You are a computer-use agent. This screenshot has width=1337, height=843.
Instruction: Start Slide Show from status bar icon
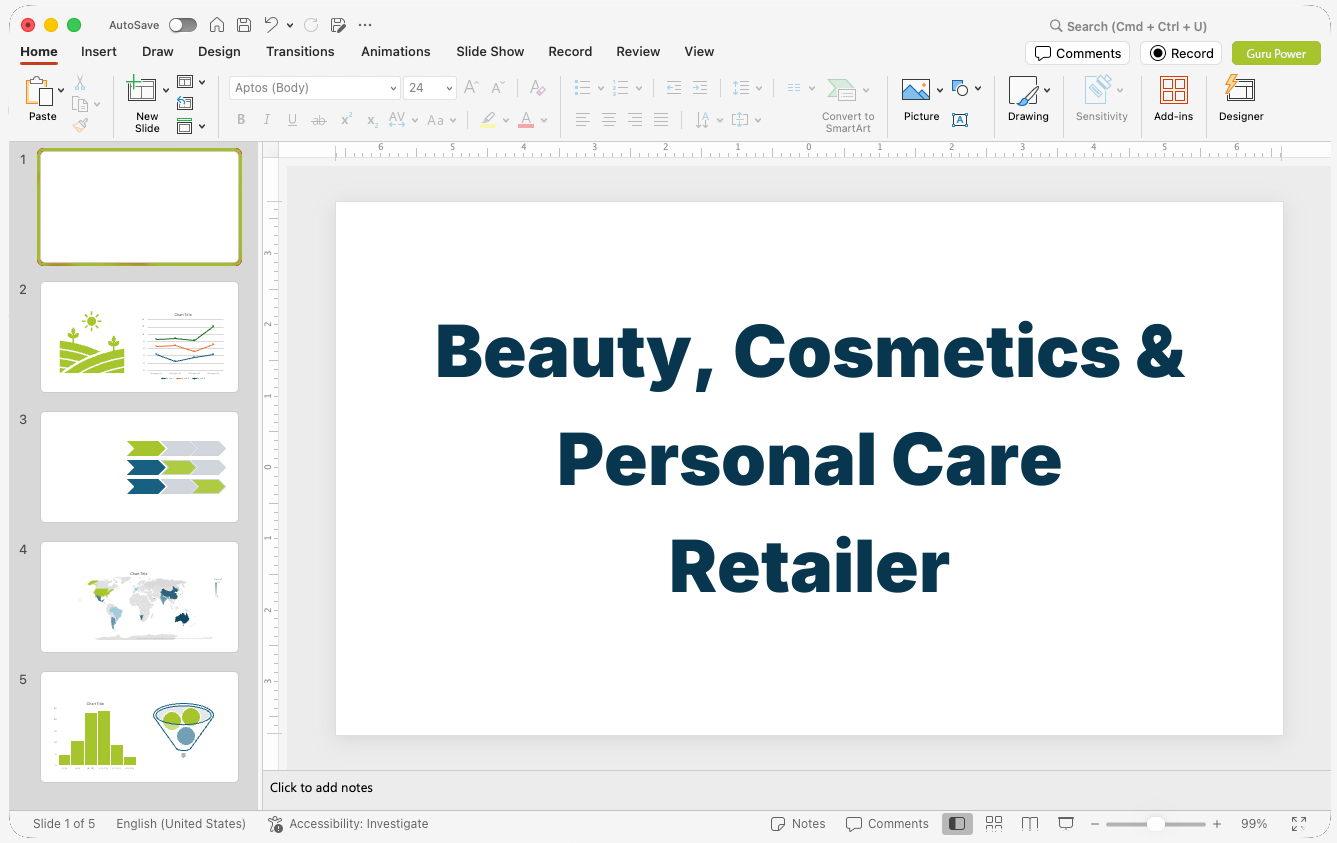[1066, 824]
